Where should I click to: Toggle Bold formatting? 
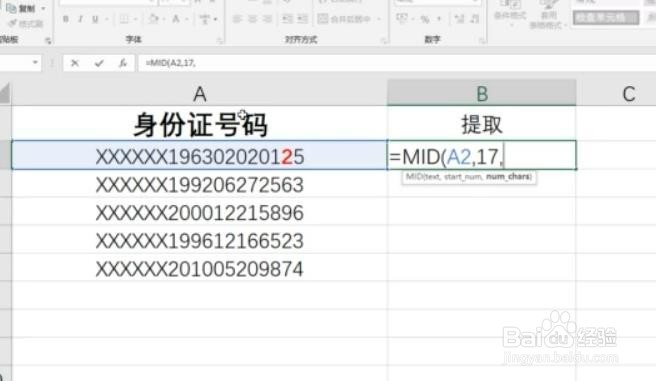pyautogui.click(x=66, y=19)
